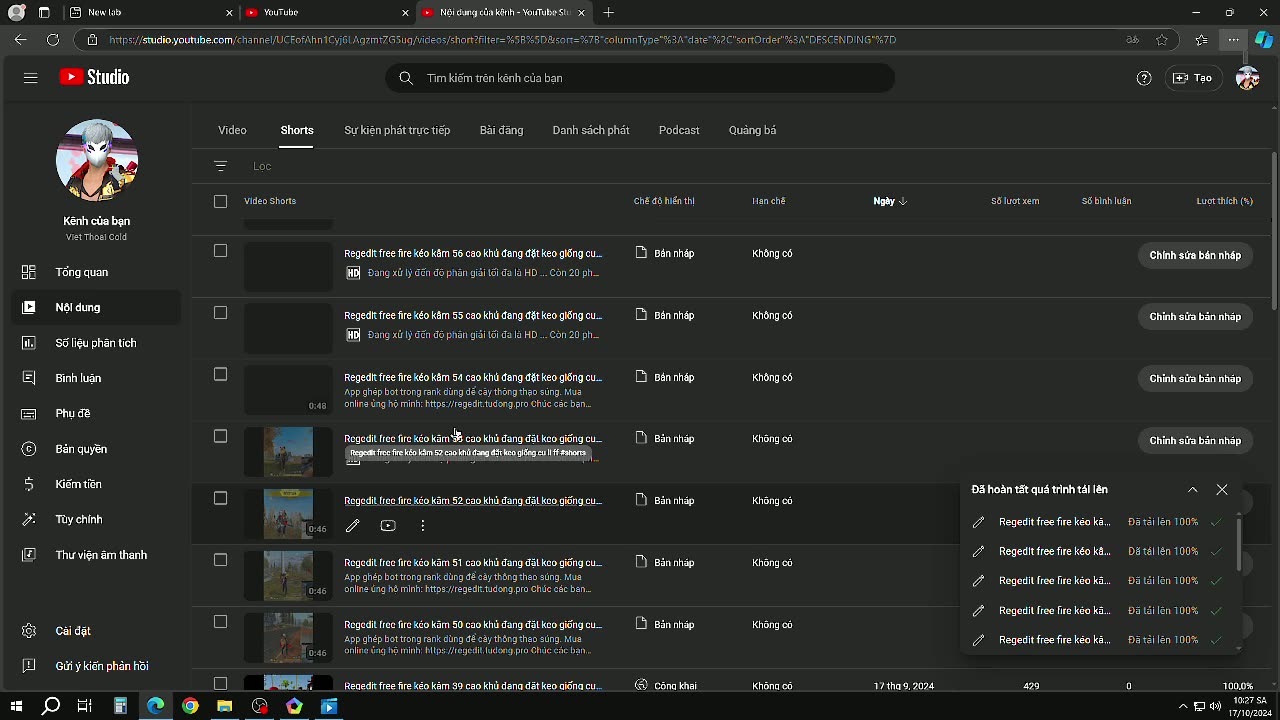
Task: Show hidden system tray icons chevron
Action: [1183, 706]
